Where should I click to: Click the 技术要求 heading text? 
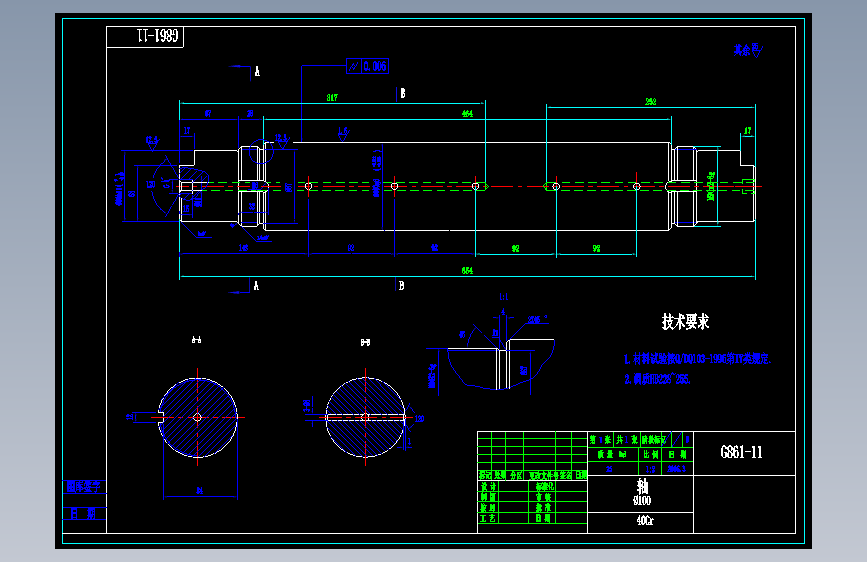tap(685, 321)
